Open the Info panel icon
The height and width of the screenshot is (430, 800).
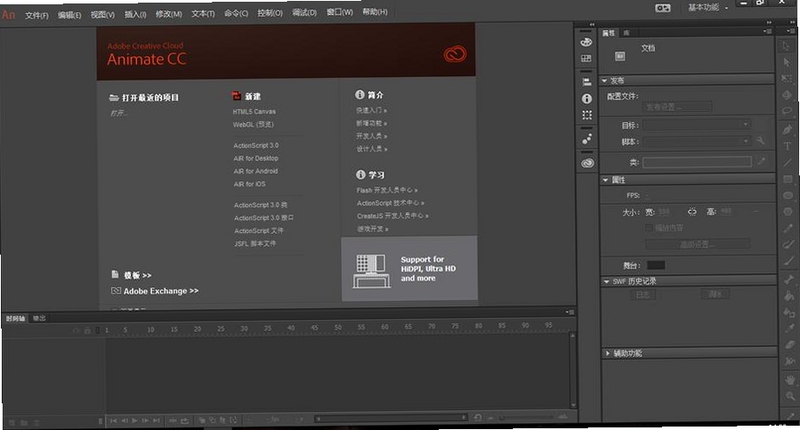coord(587,98)
